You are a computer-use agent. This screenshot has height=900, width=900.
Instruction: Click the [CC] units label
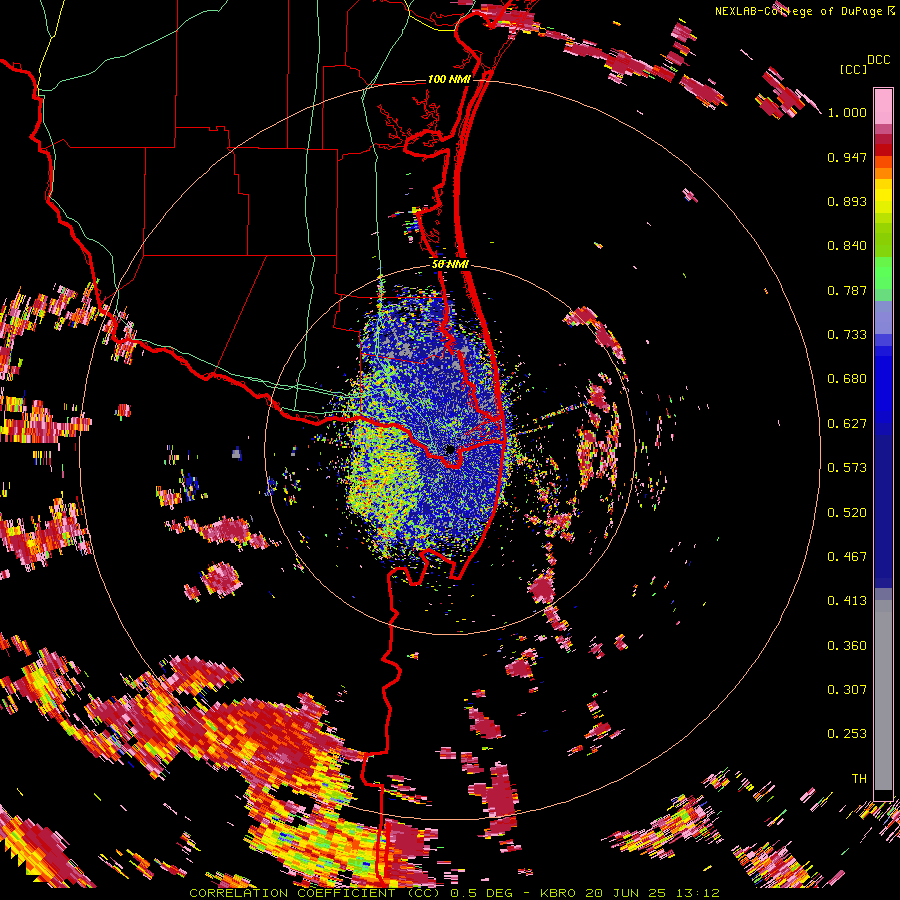coord(853,69)
